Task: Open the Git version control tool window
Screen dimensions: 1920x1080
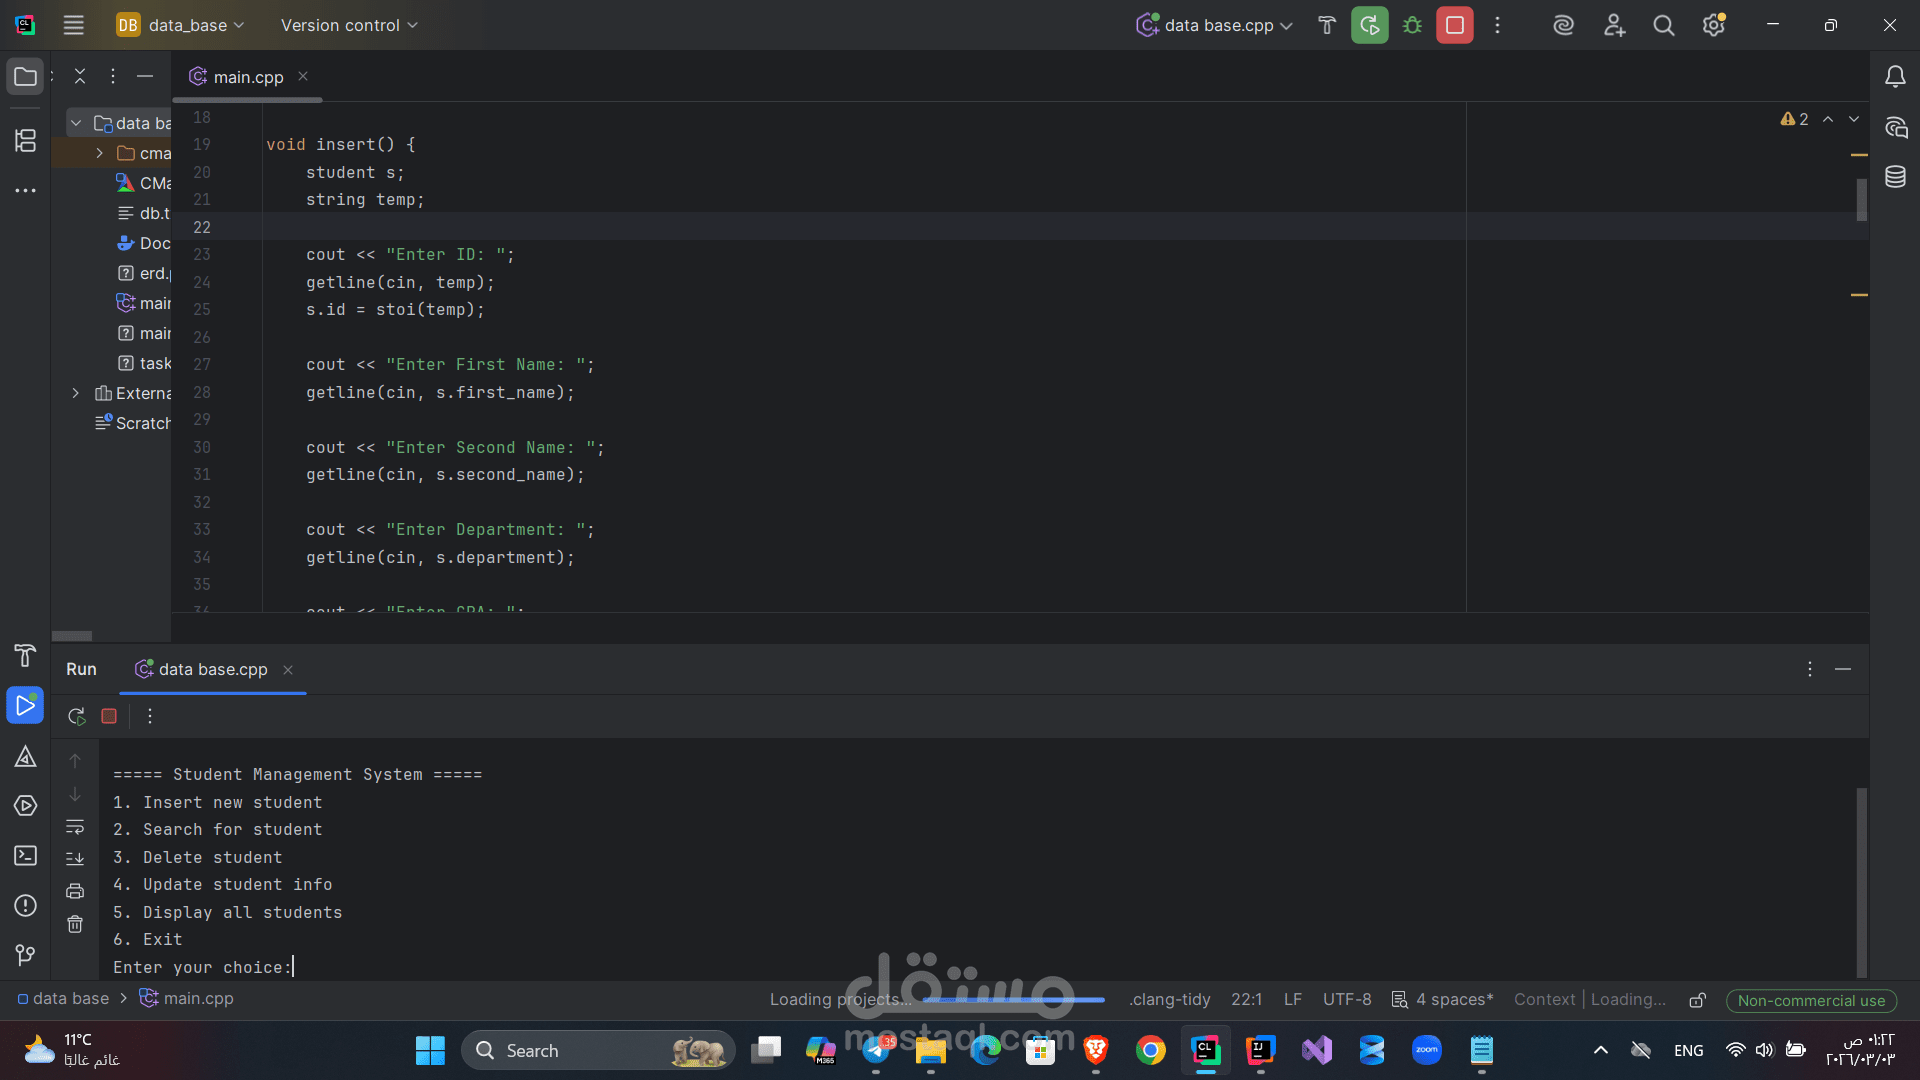Action: (x=26, y=956)
